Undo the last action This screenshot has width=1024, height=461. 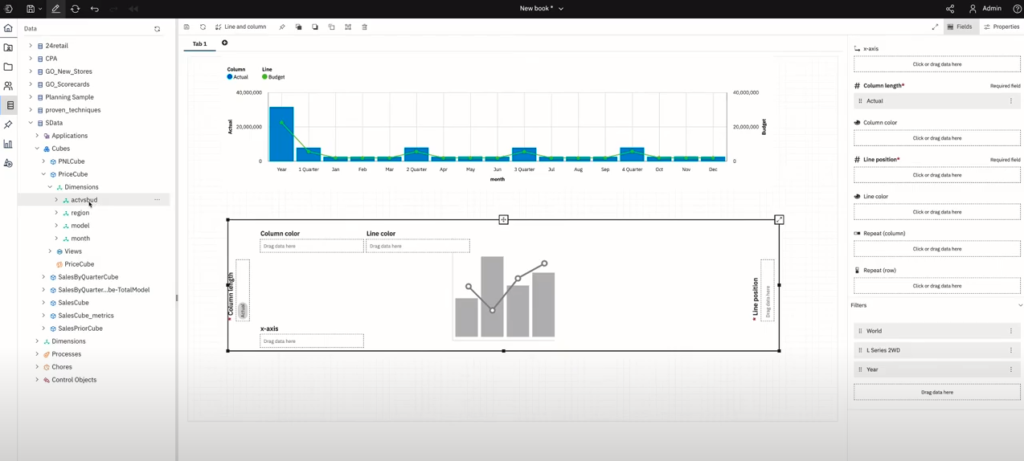pyautogui.click(x=95, y=8)
